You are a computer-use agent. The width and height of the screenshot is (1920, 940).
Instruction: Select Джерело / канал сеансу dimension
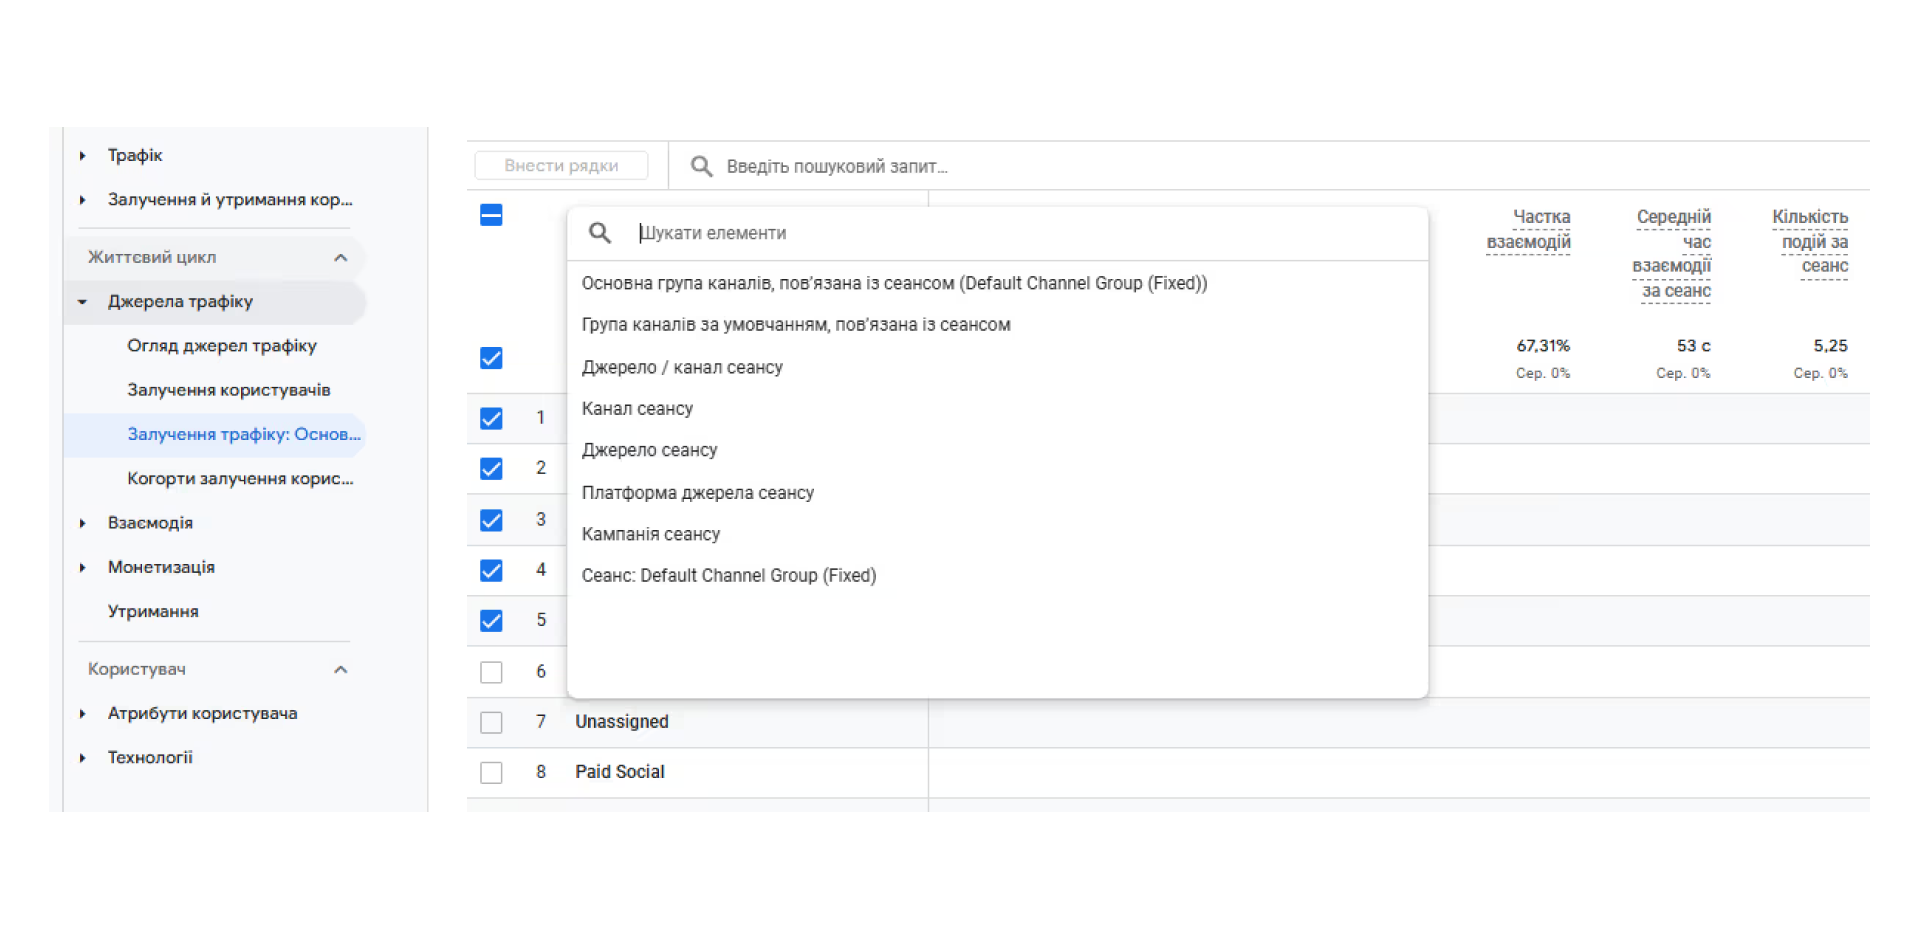coord(682,368)
